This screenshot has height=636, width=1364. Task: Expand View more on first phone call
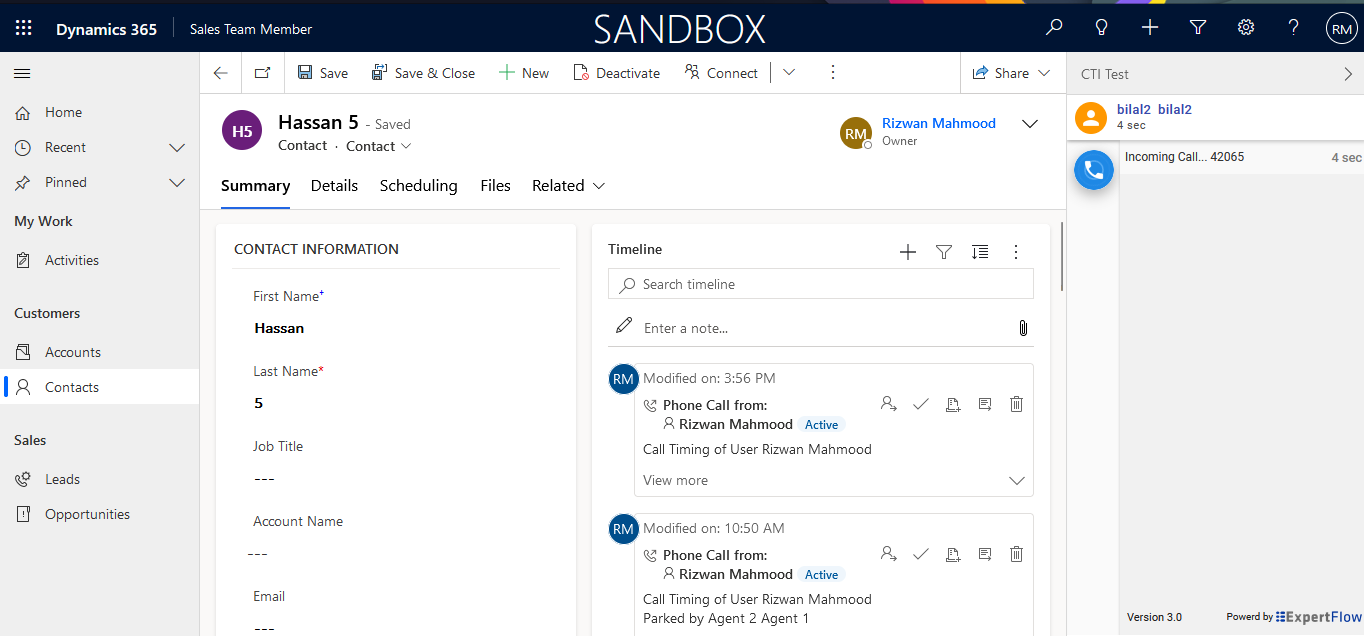coord(675,480)
